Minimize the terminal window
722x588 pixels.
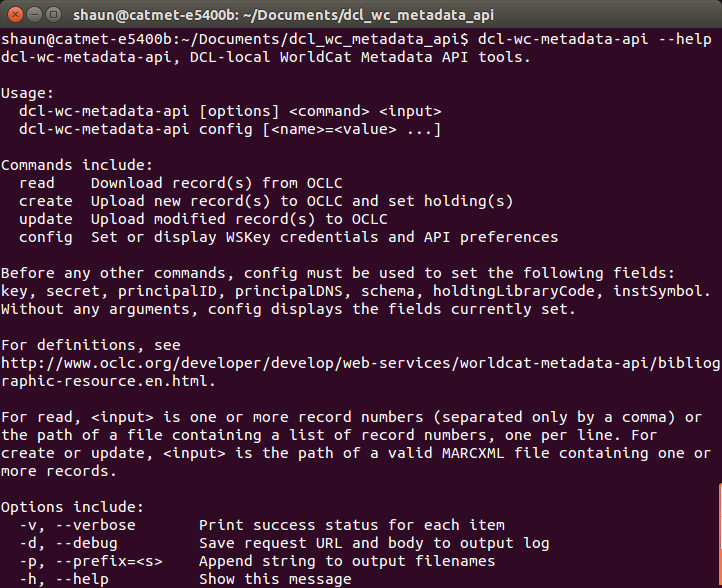coord(35,15)
